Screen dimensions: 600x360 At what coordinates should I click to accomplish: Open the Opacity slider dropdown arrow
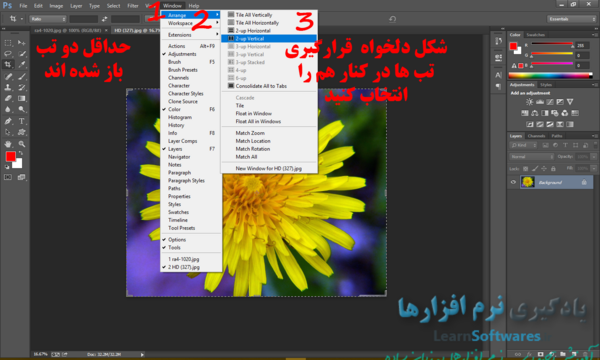pos(593,156)
